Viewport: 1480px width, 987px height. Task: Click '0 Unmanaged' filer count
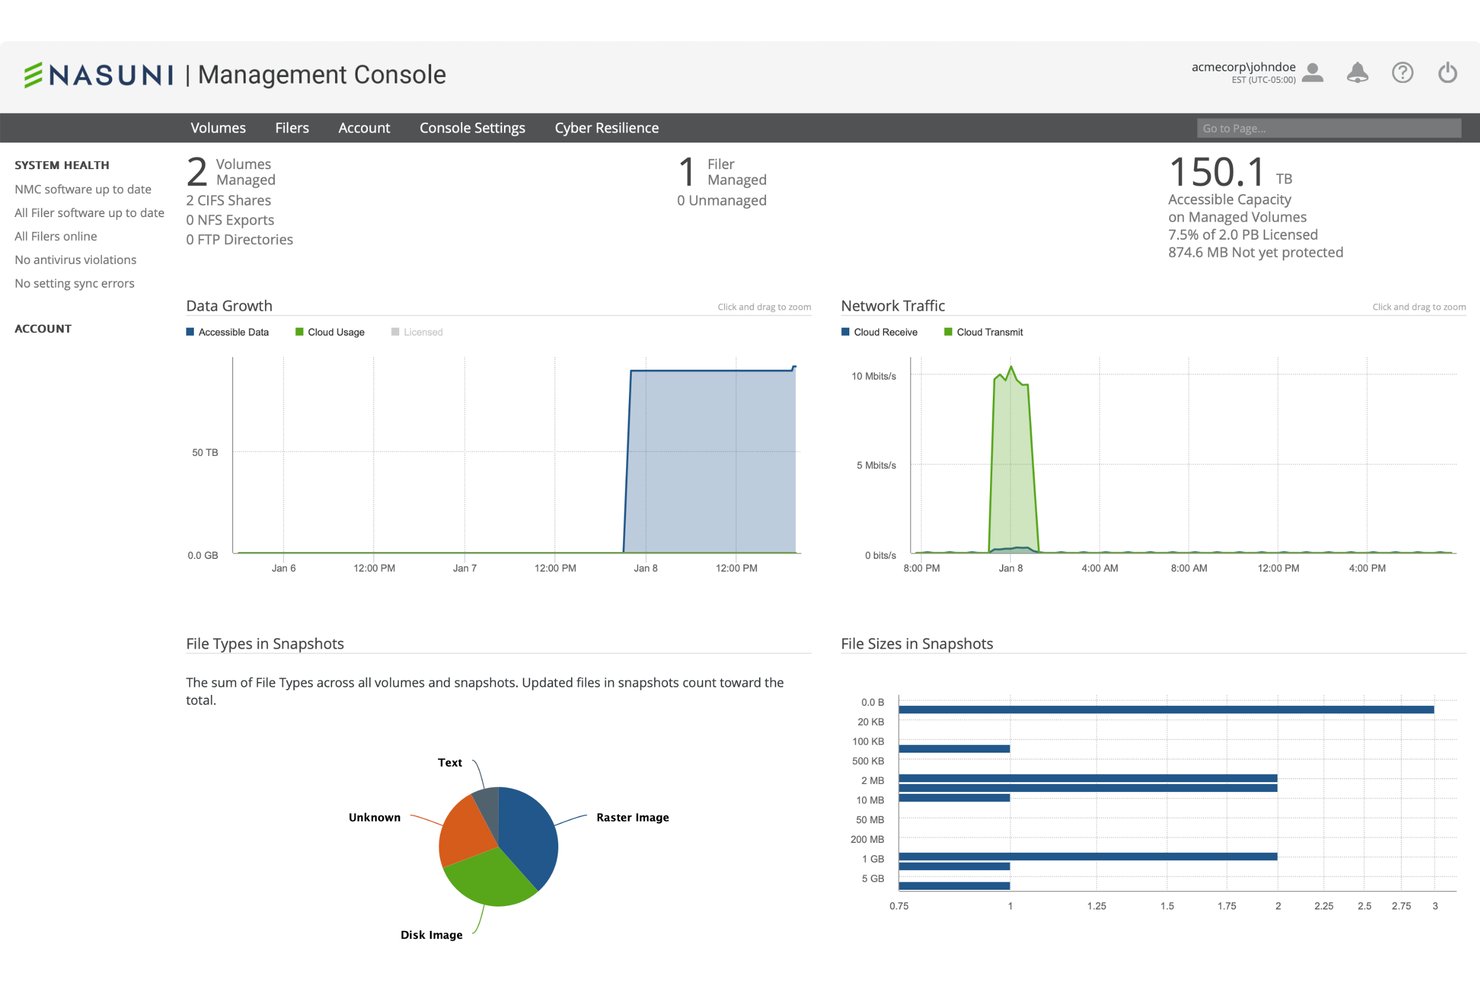[x=722, y=200]
